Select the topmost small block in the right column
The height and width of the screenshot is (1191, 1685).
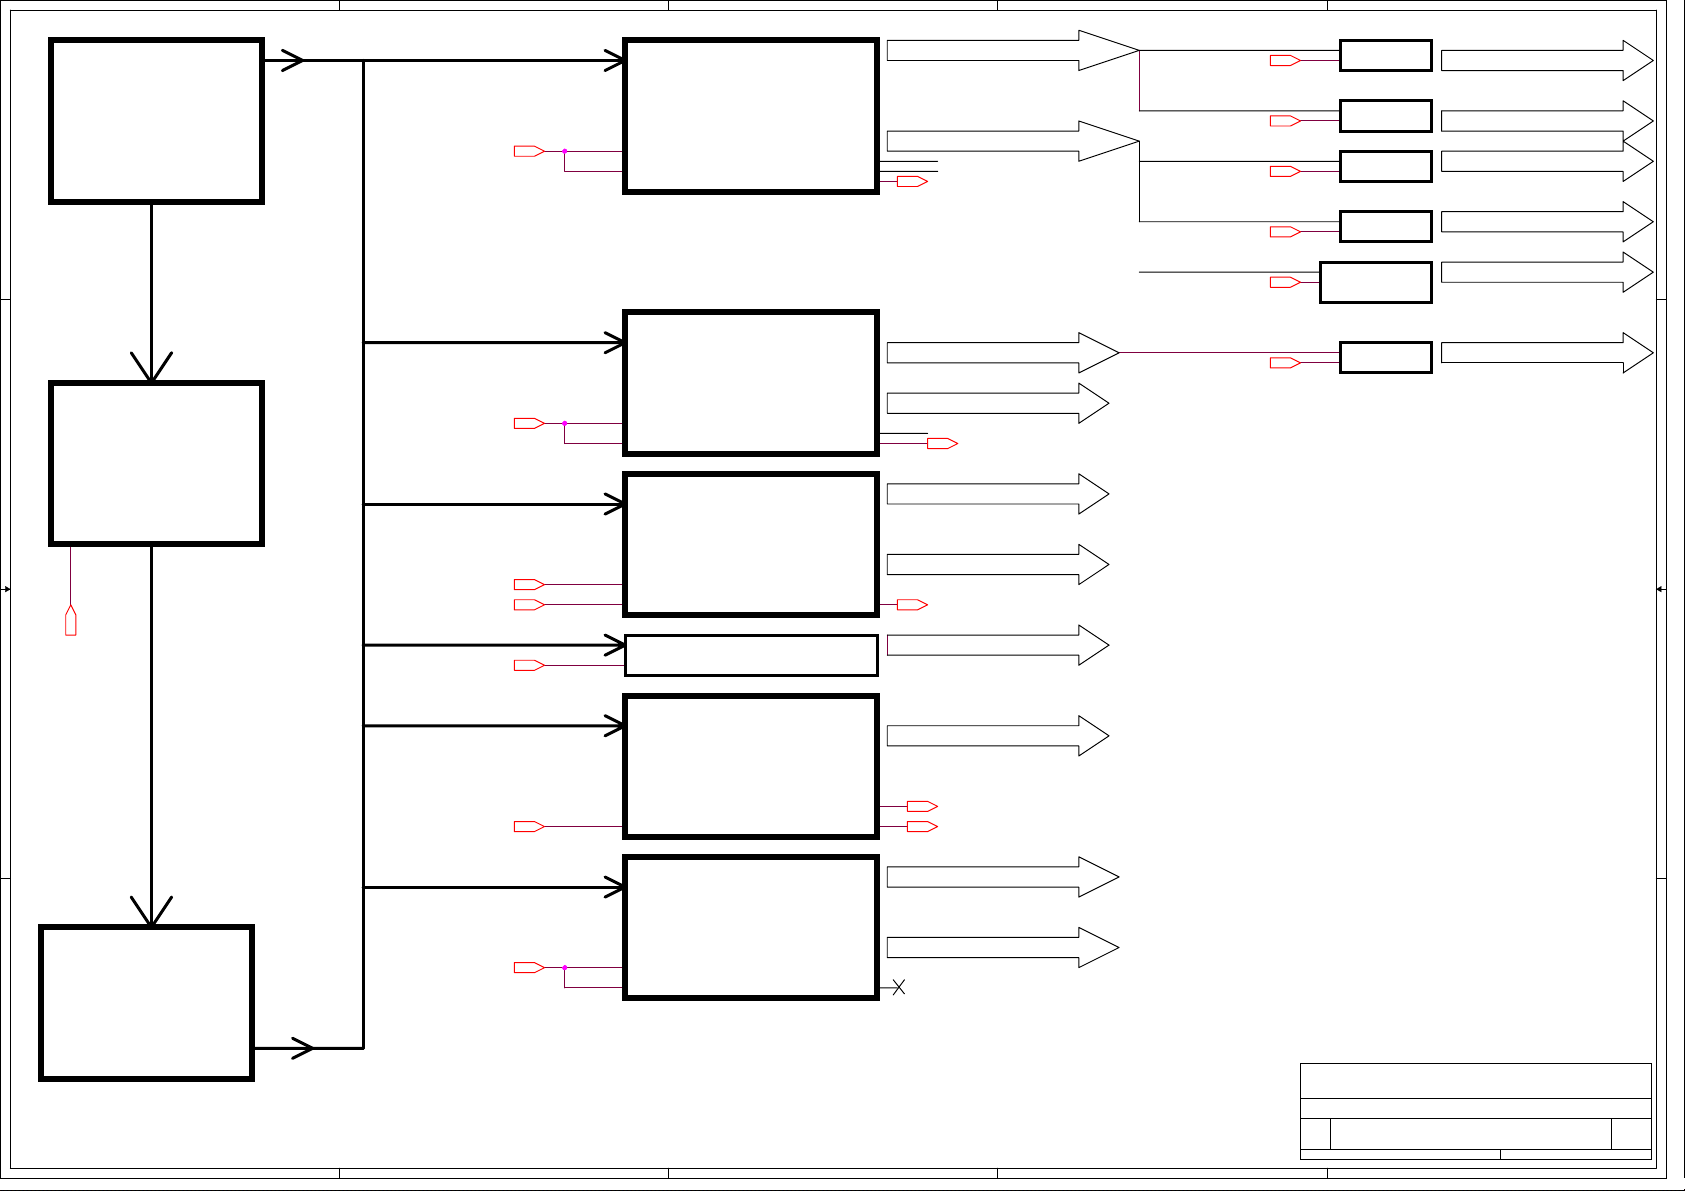1386,55
